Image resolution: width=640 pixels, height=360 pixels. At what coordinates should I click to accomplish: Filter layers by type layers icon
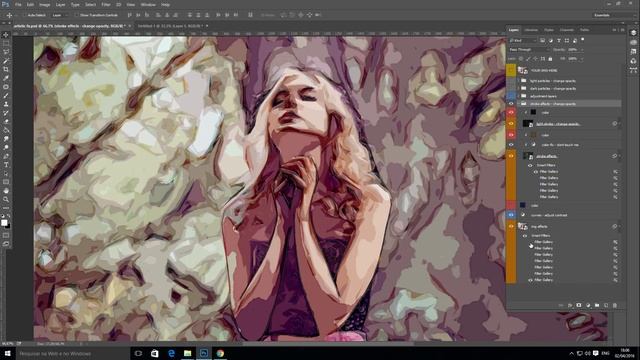[559, 40]
